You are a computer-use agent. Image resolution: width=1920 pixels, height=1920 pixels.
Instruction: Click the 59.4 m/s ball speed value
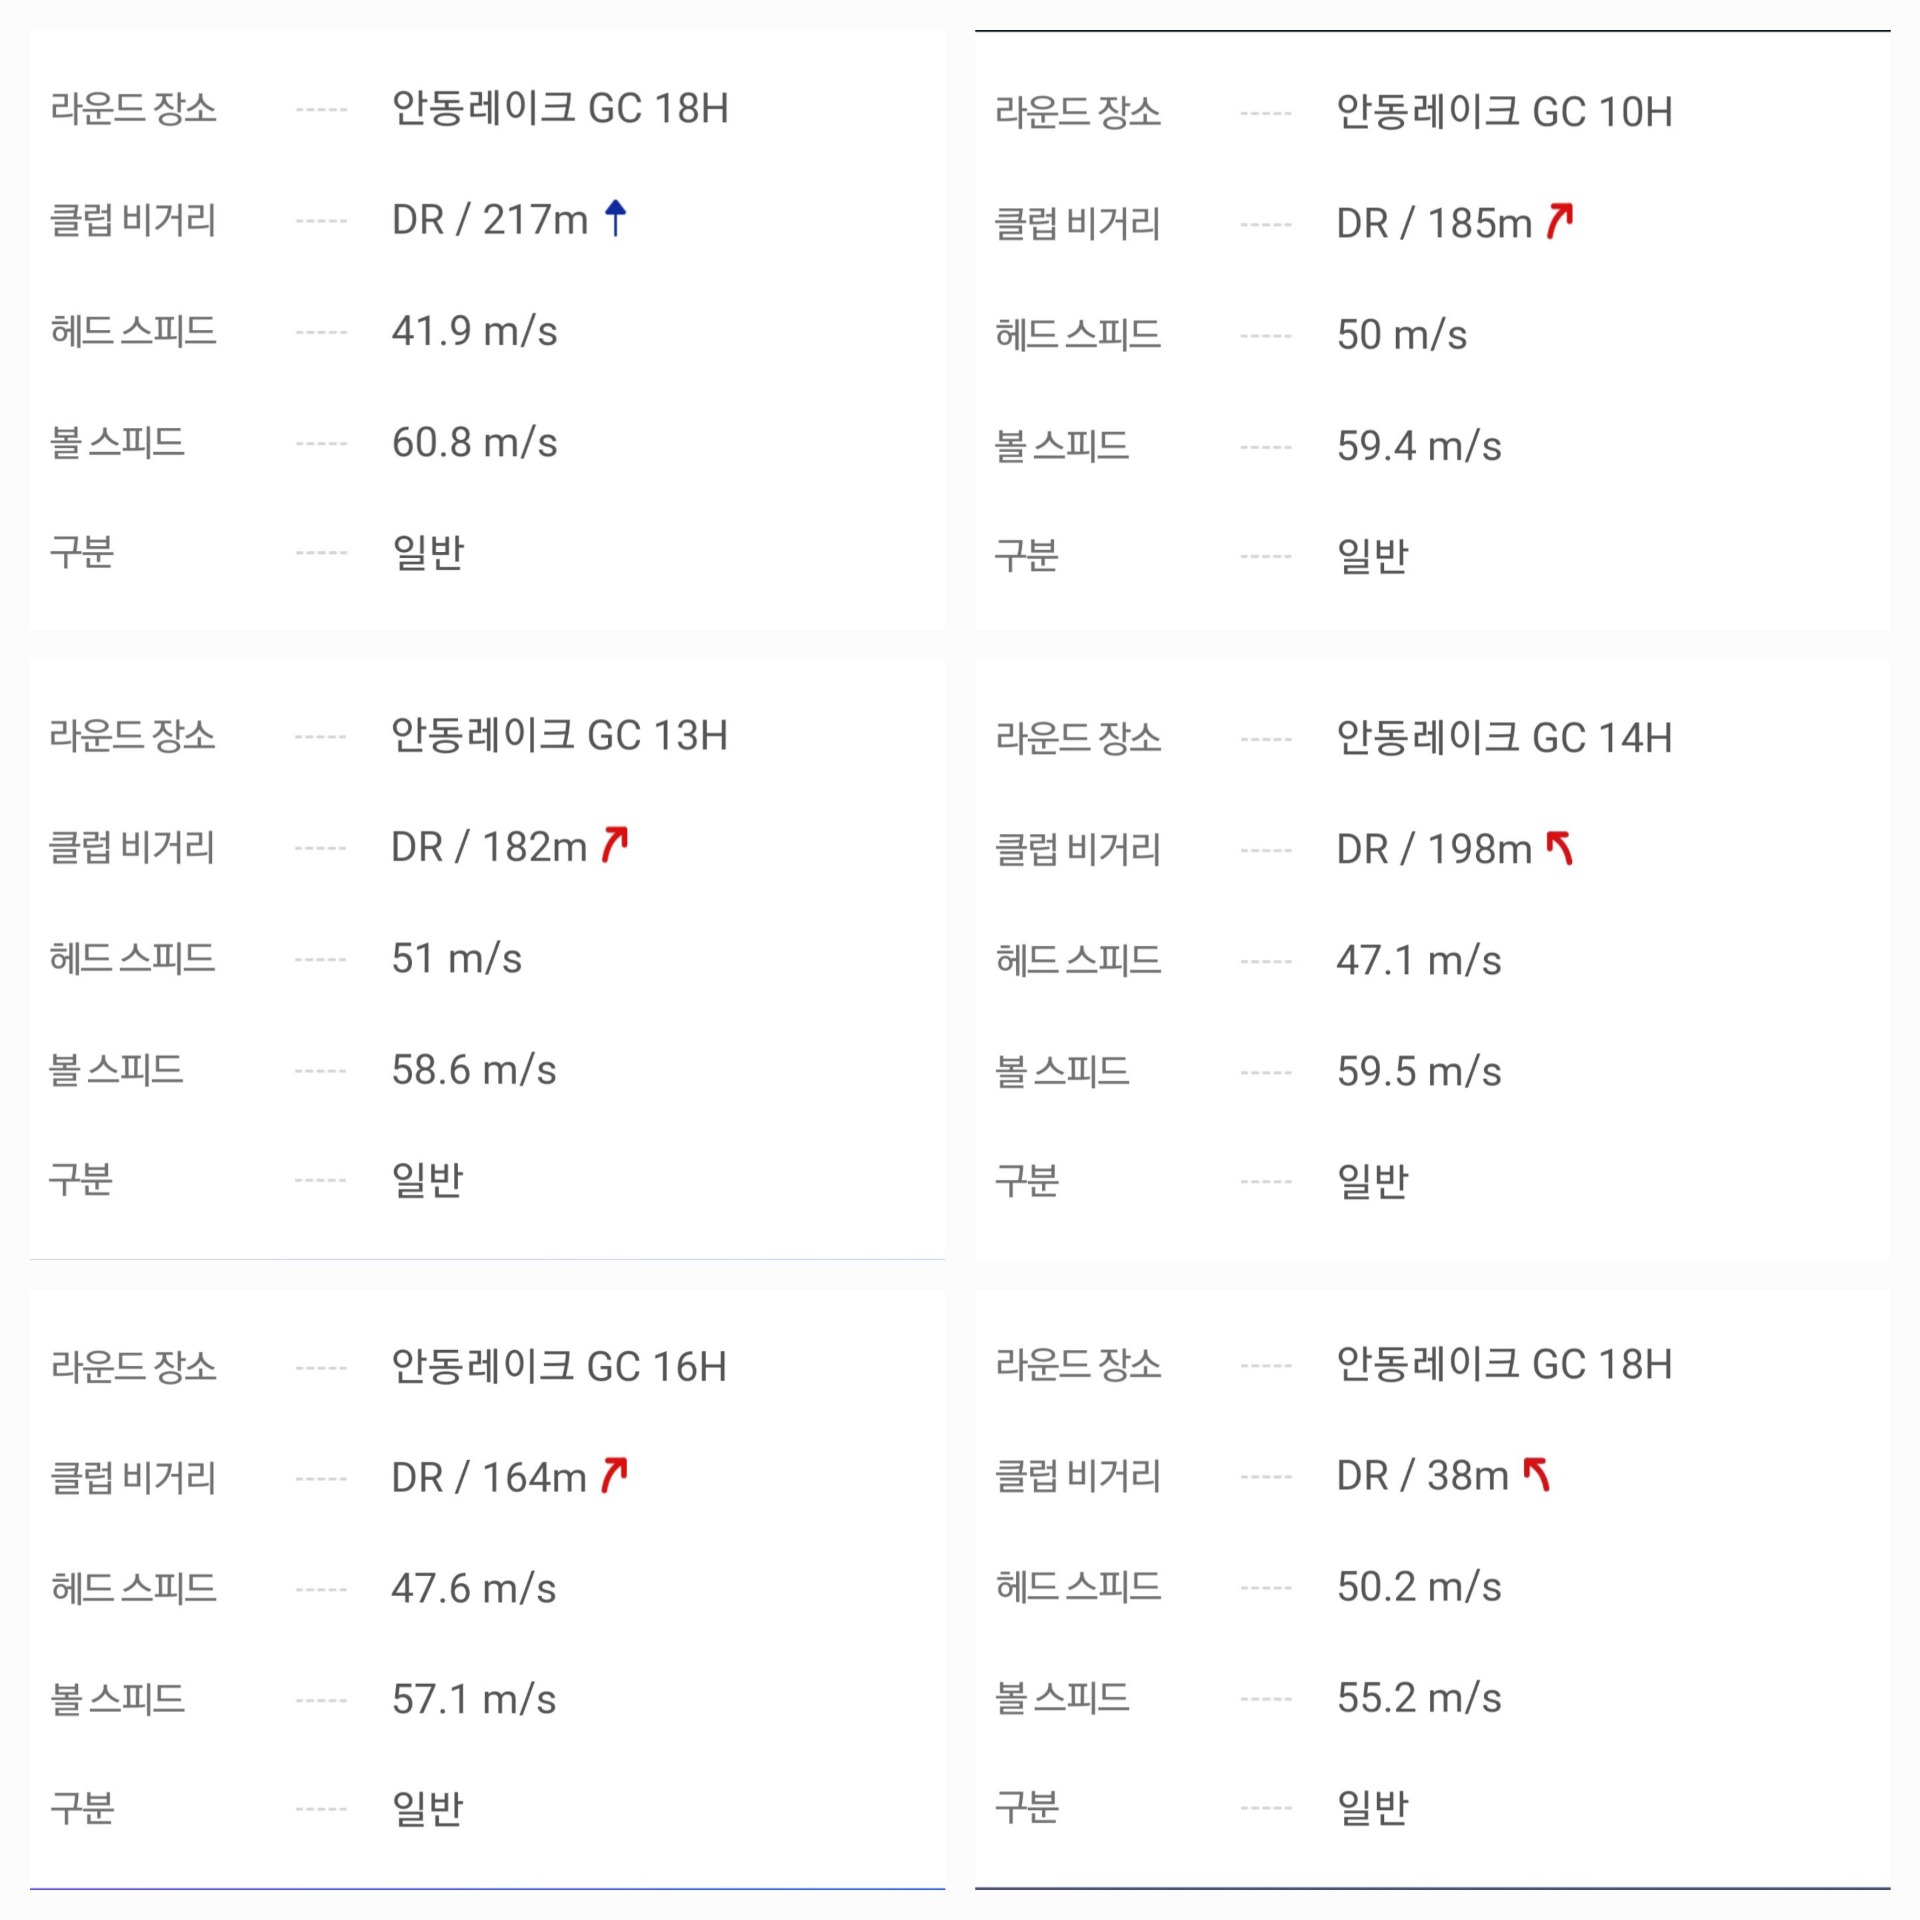[x=1419, y=446]
